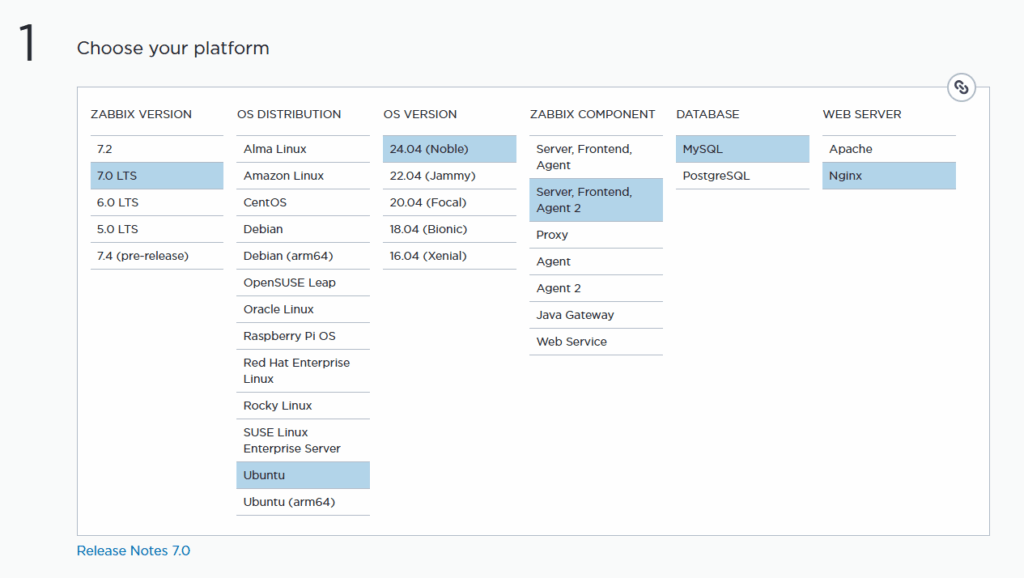Open the Release Notes 7.0 link
The height and width of the screenshot is (578, 1024).
pyautogui.click(x=133, y=551)
